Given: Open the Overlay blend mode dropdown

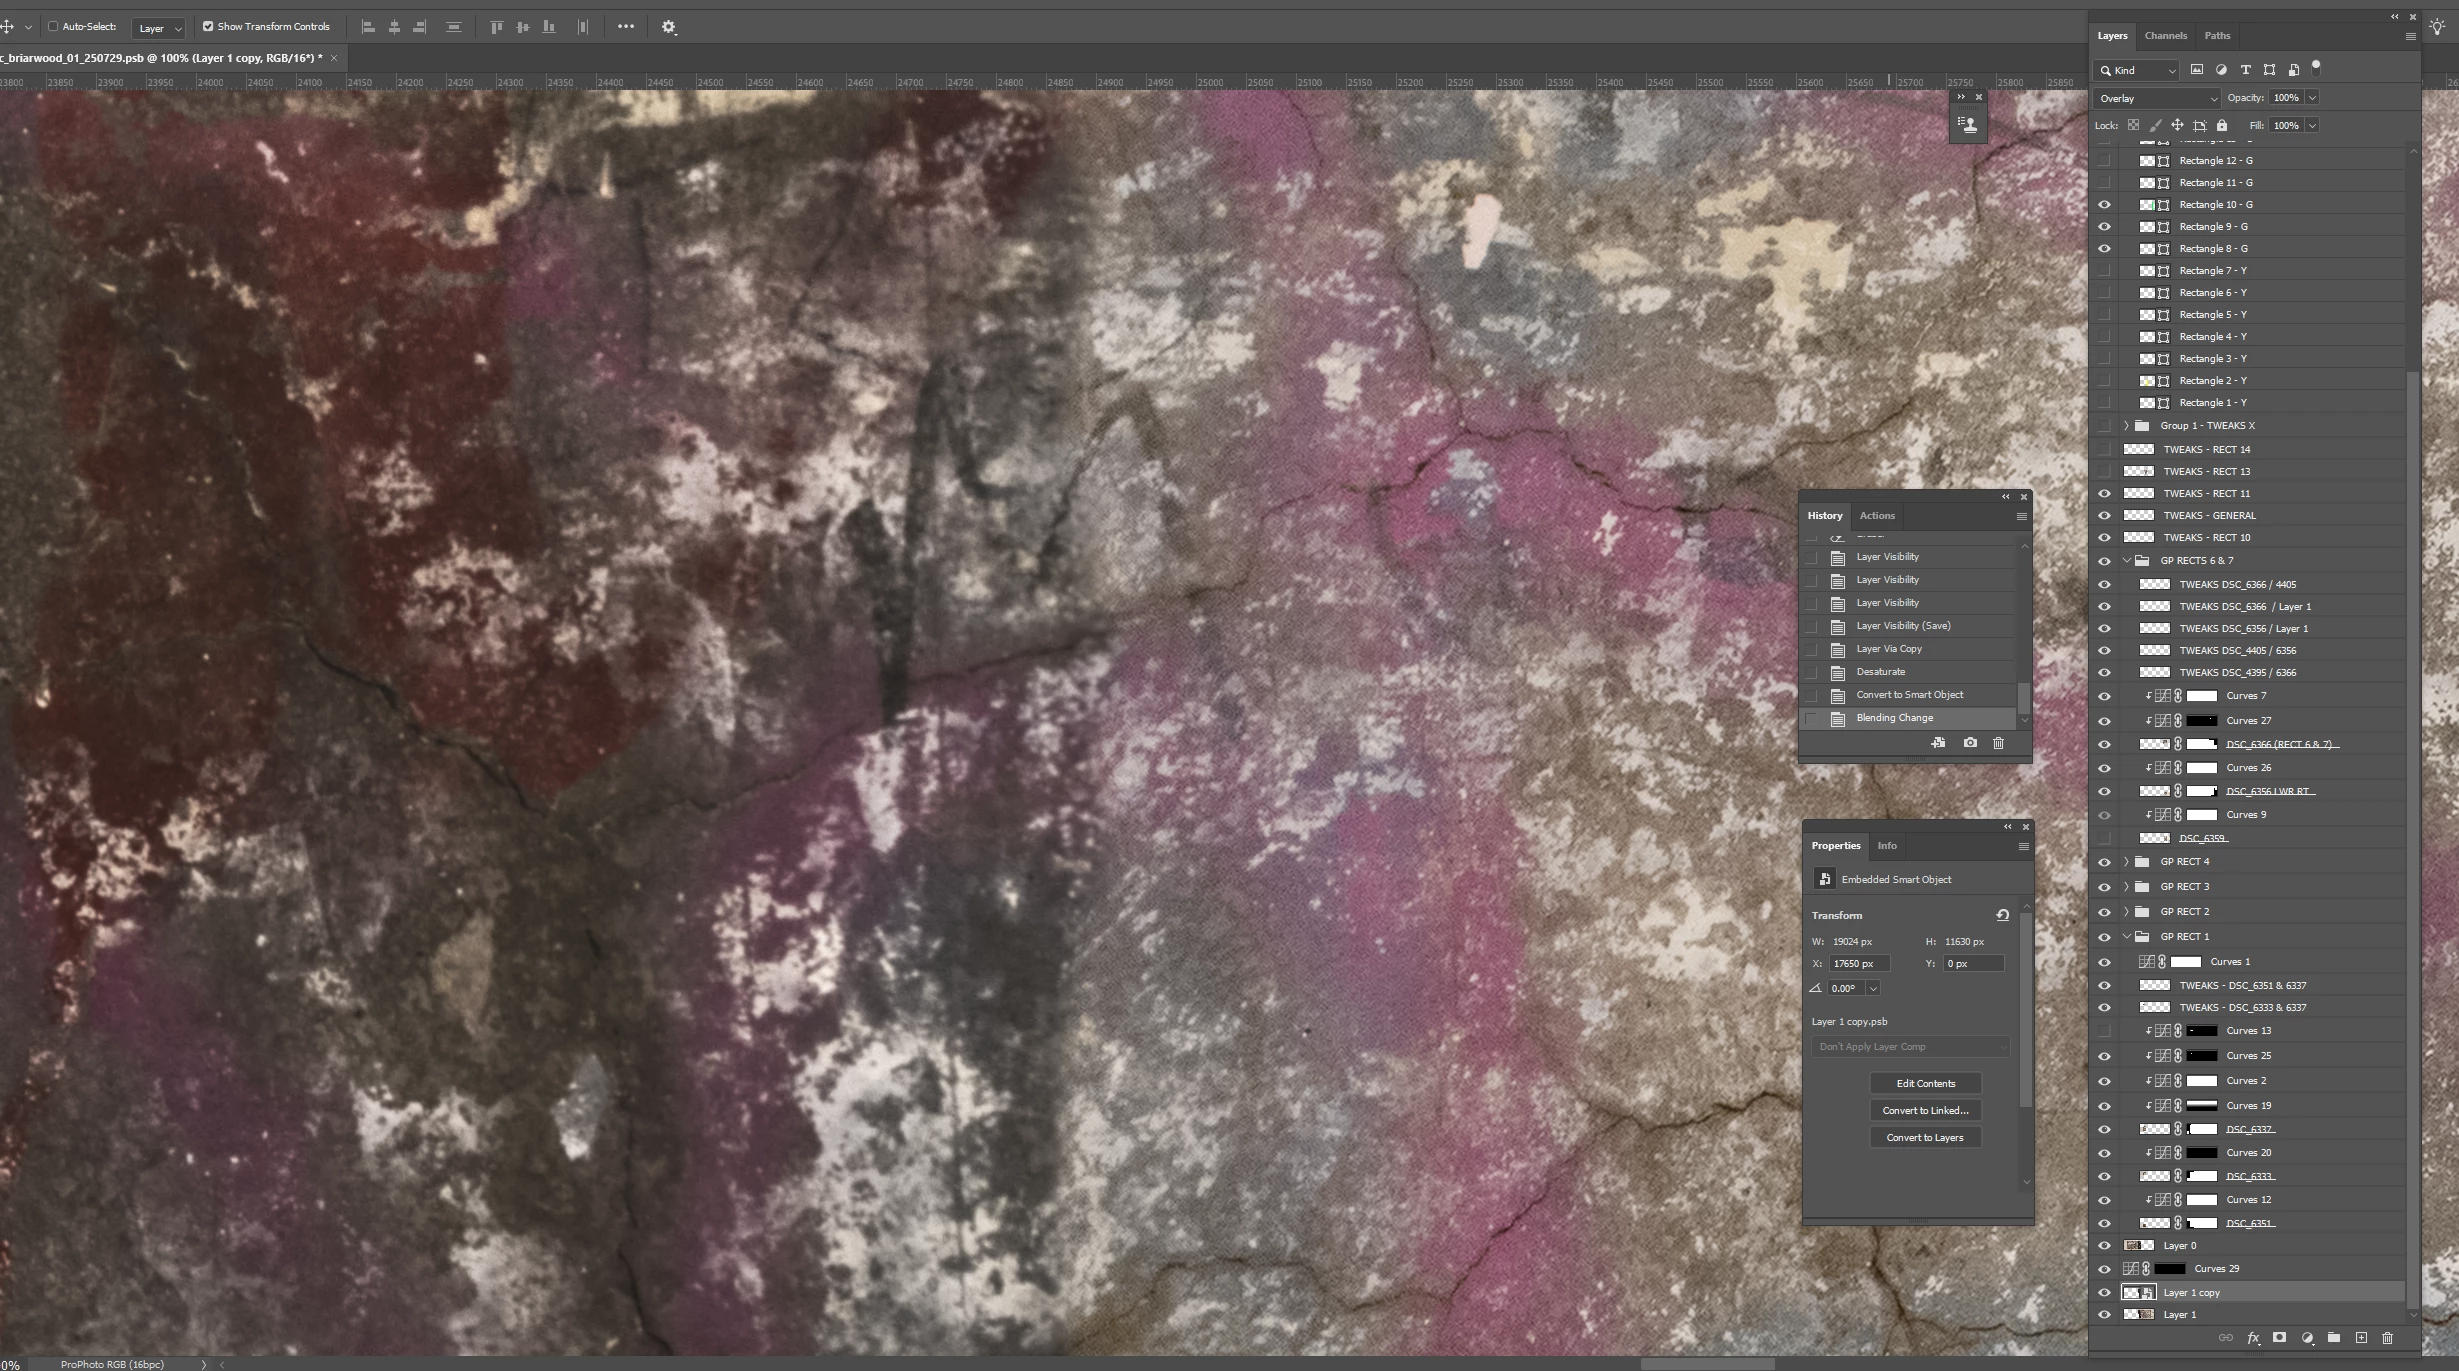Looking at the screenshot, I should (2157, 98).
